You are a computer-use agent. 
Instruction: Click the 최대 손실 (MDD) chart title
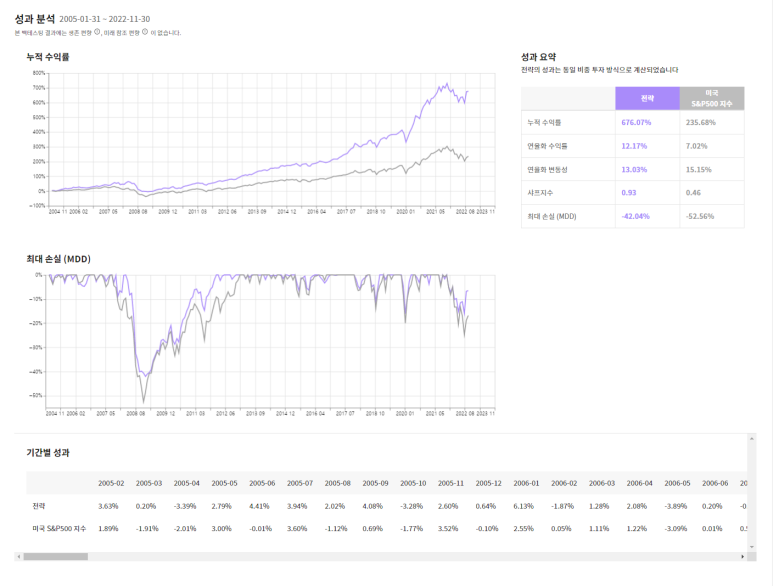click(59, 259)
